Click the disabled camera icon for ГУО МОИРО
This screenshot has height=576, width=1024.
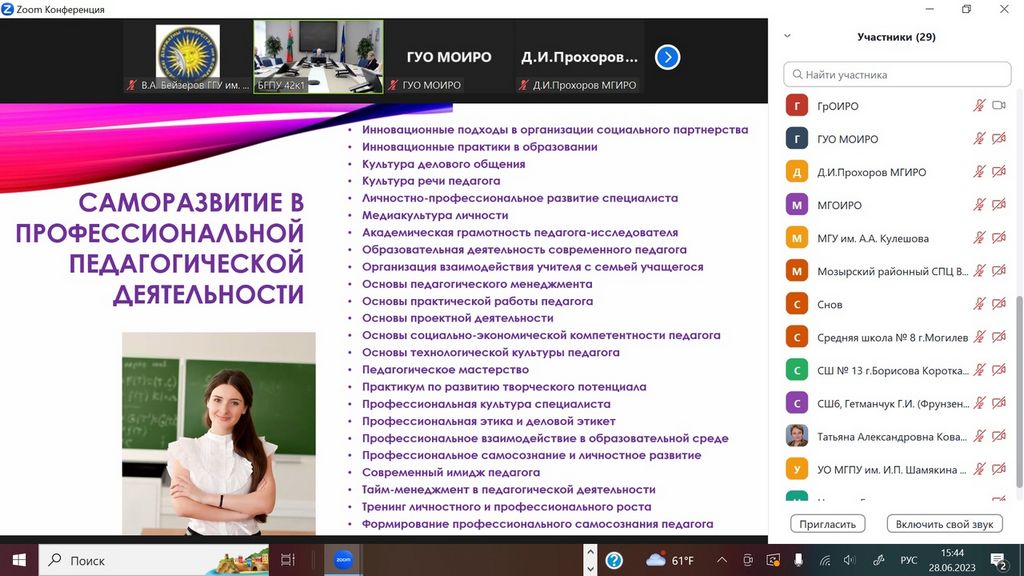tap(998, 139)
